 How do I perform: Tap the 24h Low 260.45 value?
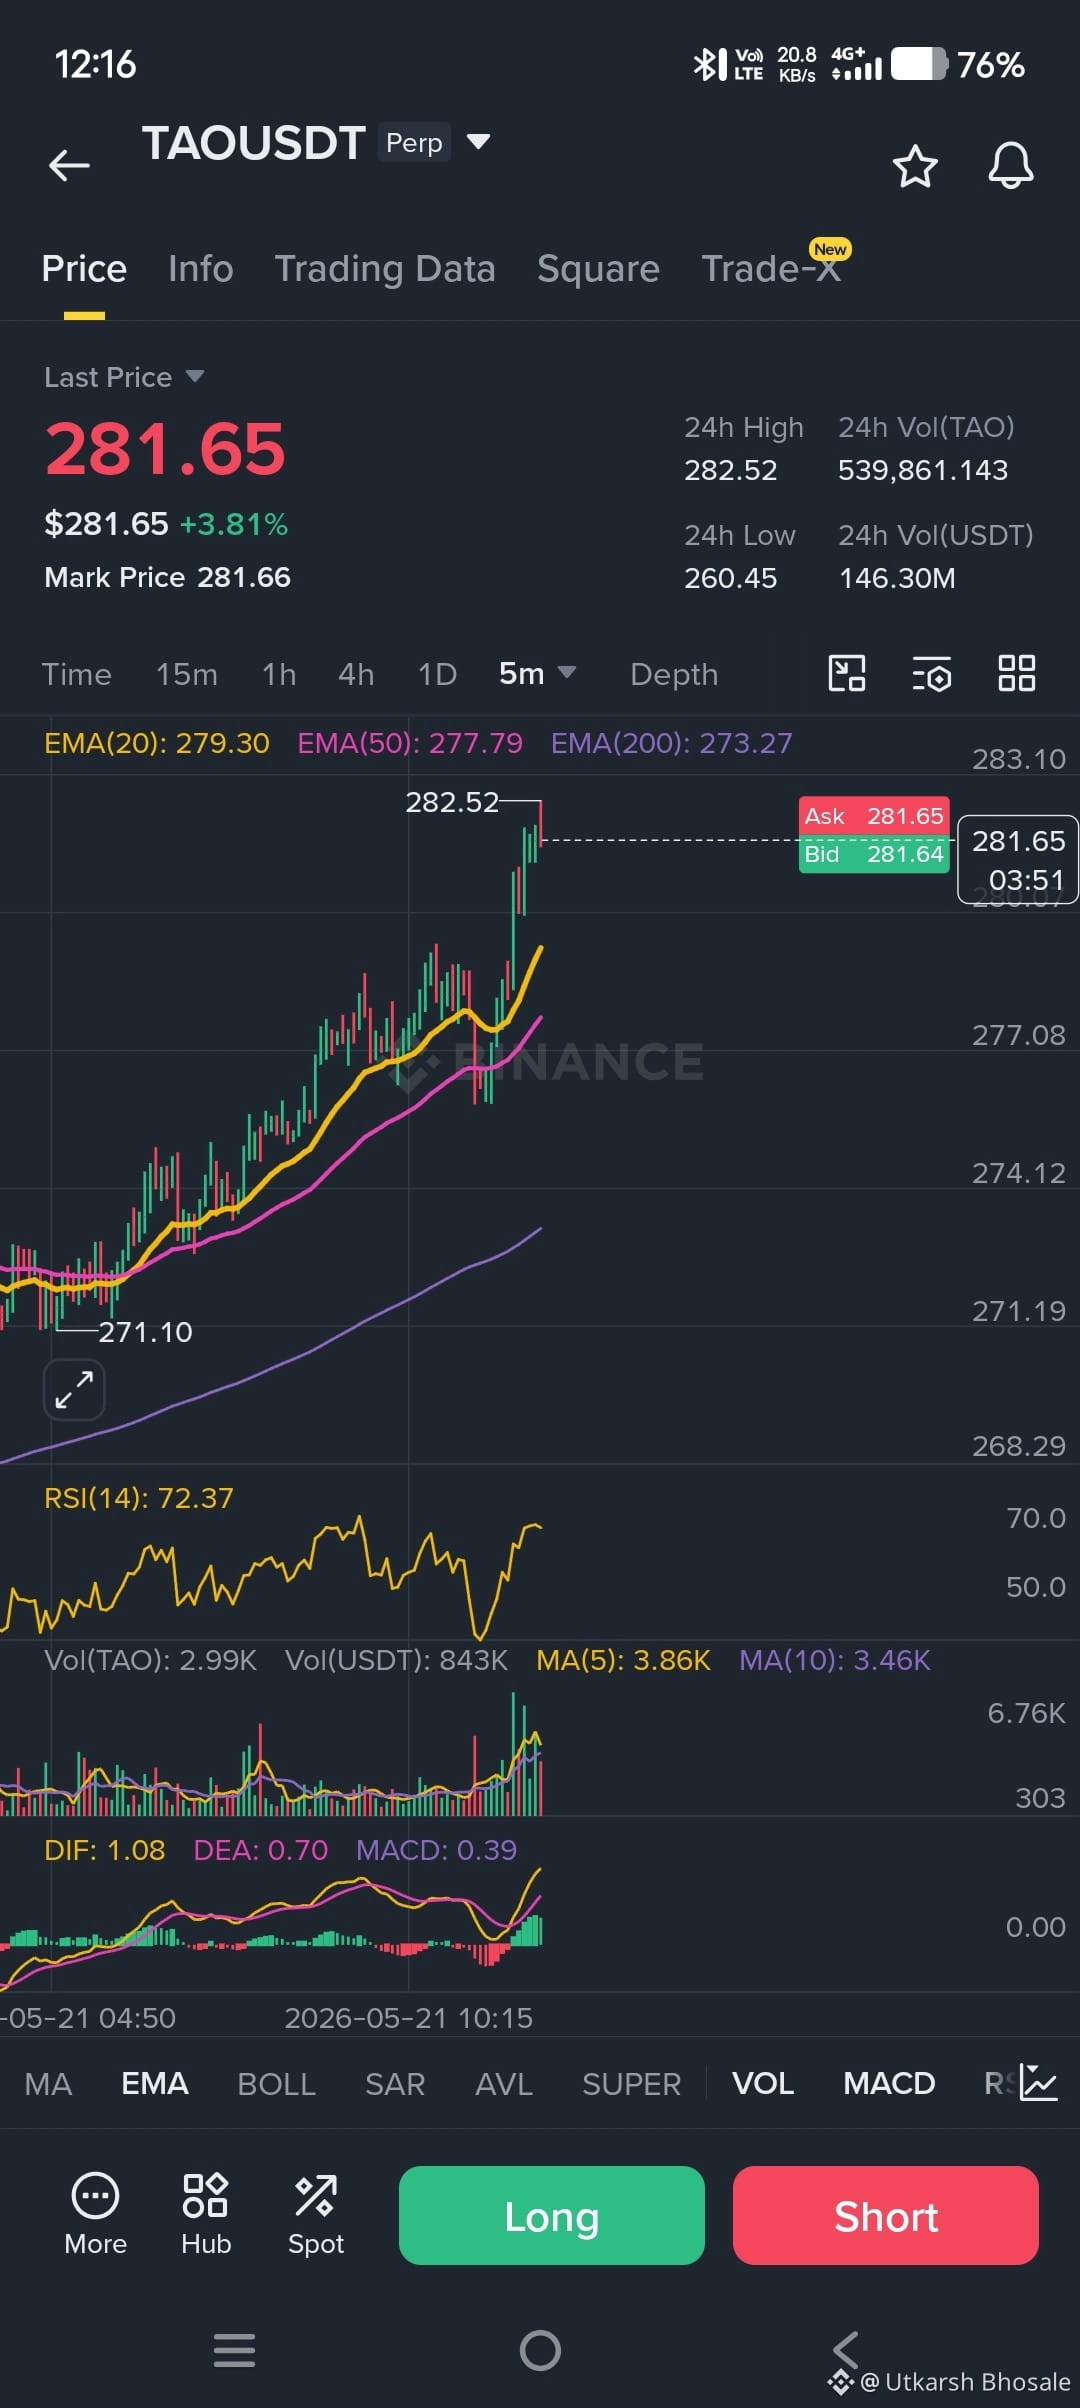tap(730, 578)
